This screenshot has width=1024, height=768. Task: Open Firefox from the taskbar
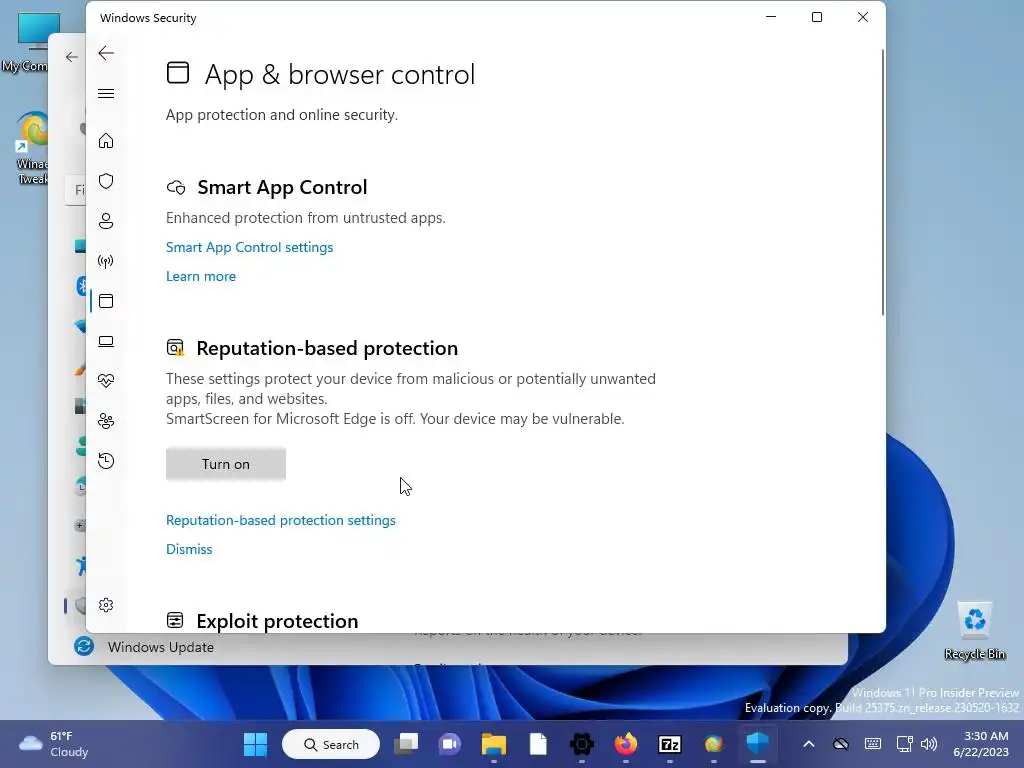coord(626,744)
